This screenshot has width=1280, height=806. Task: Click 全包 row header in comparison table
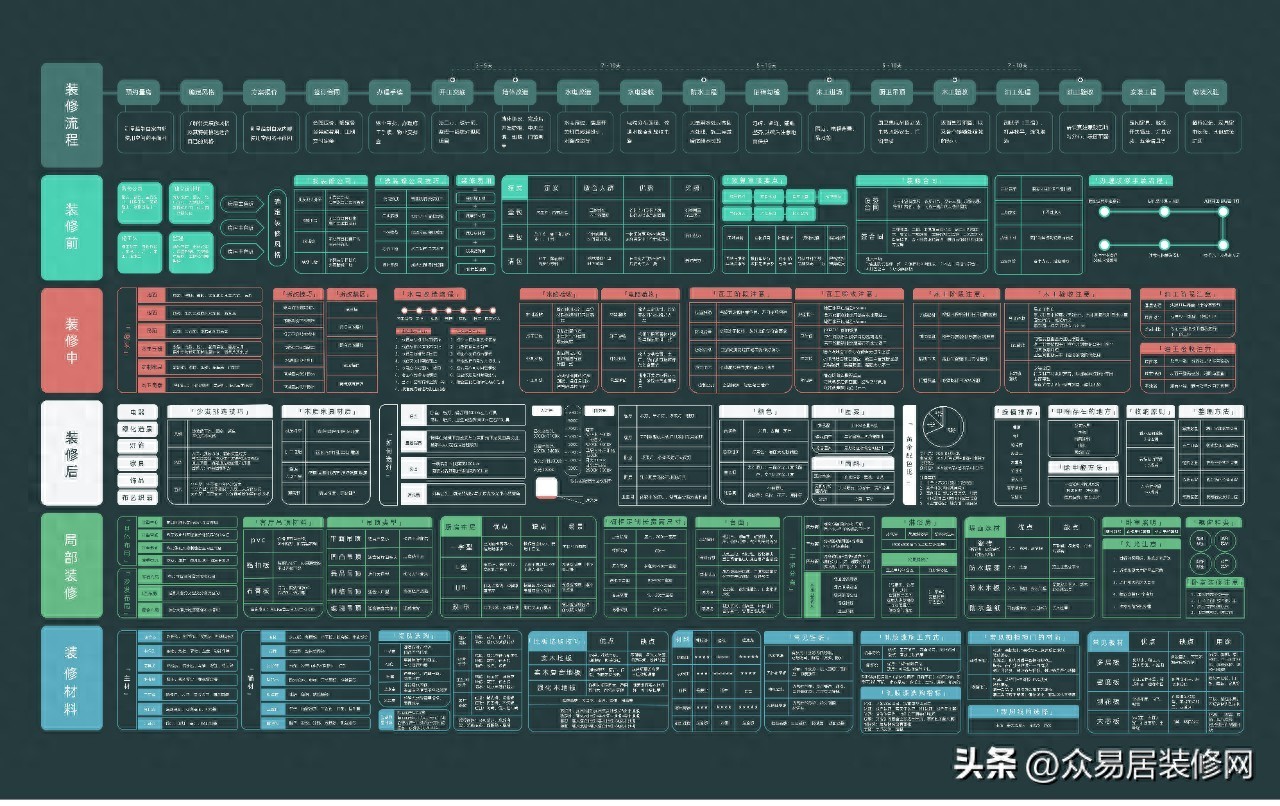click(514, 213)
